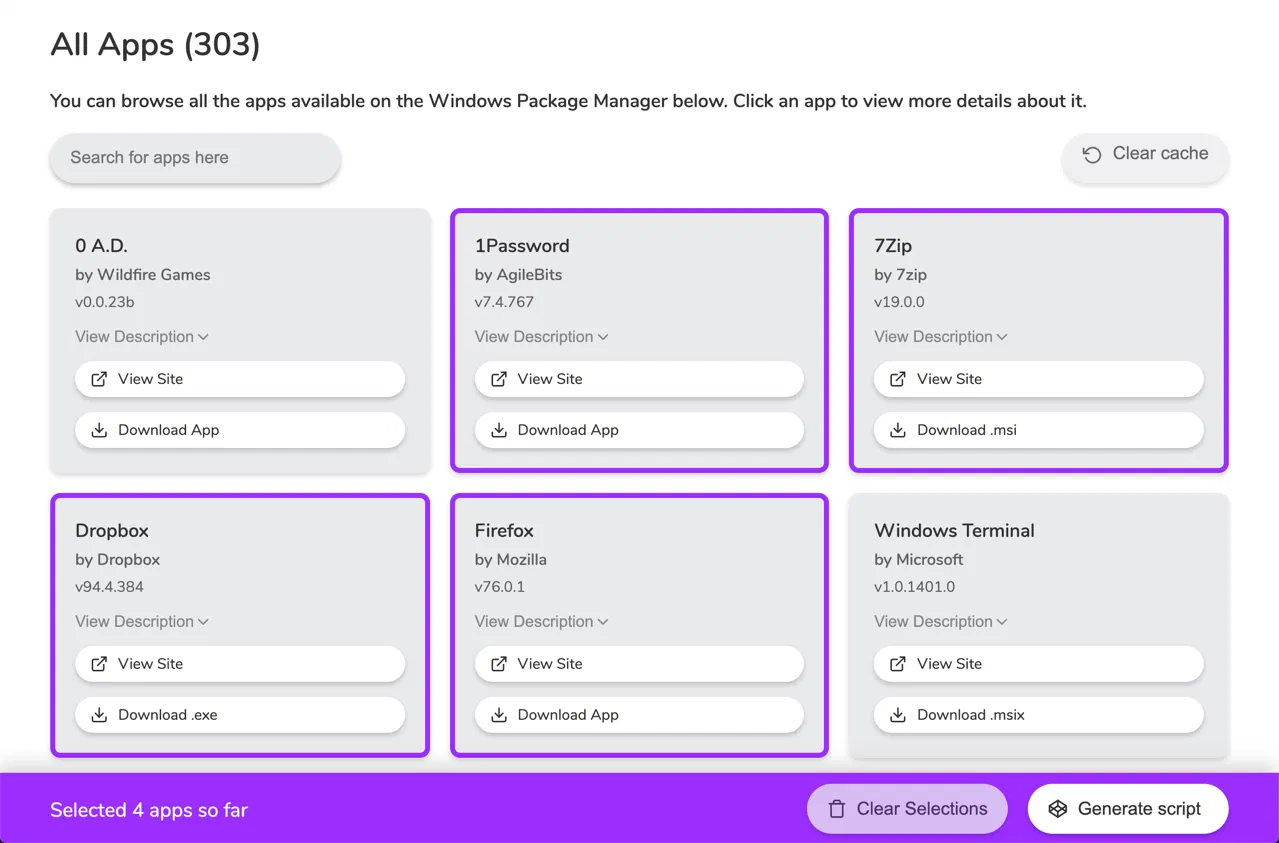Expand View Description for Firefox
Image resolution: width=1279 pixels, height=843 pixels.
coord(541,622)
